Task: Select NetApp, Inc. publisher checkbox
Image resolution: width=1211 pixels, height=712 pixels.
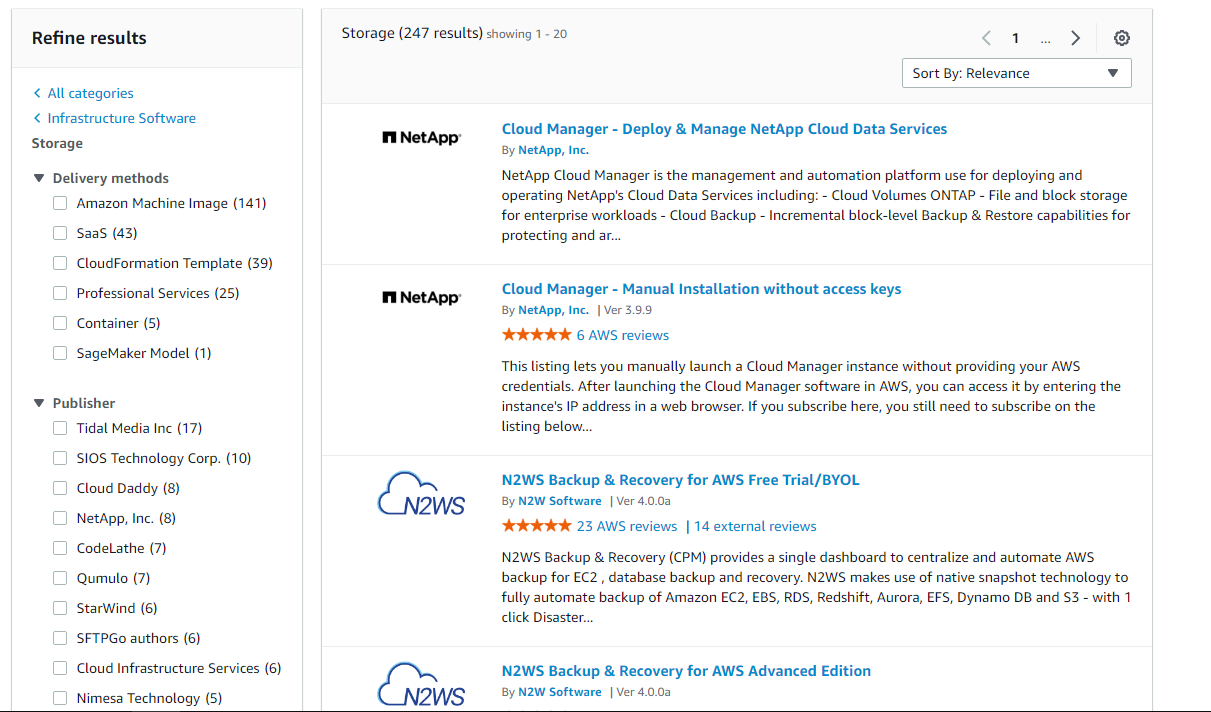Action: [60, 518]
